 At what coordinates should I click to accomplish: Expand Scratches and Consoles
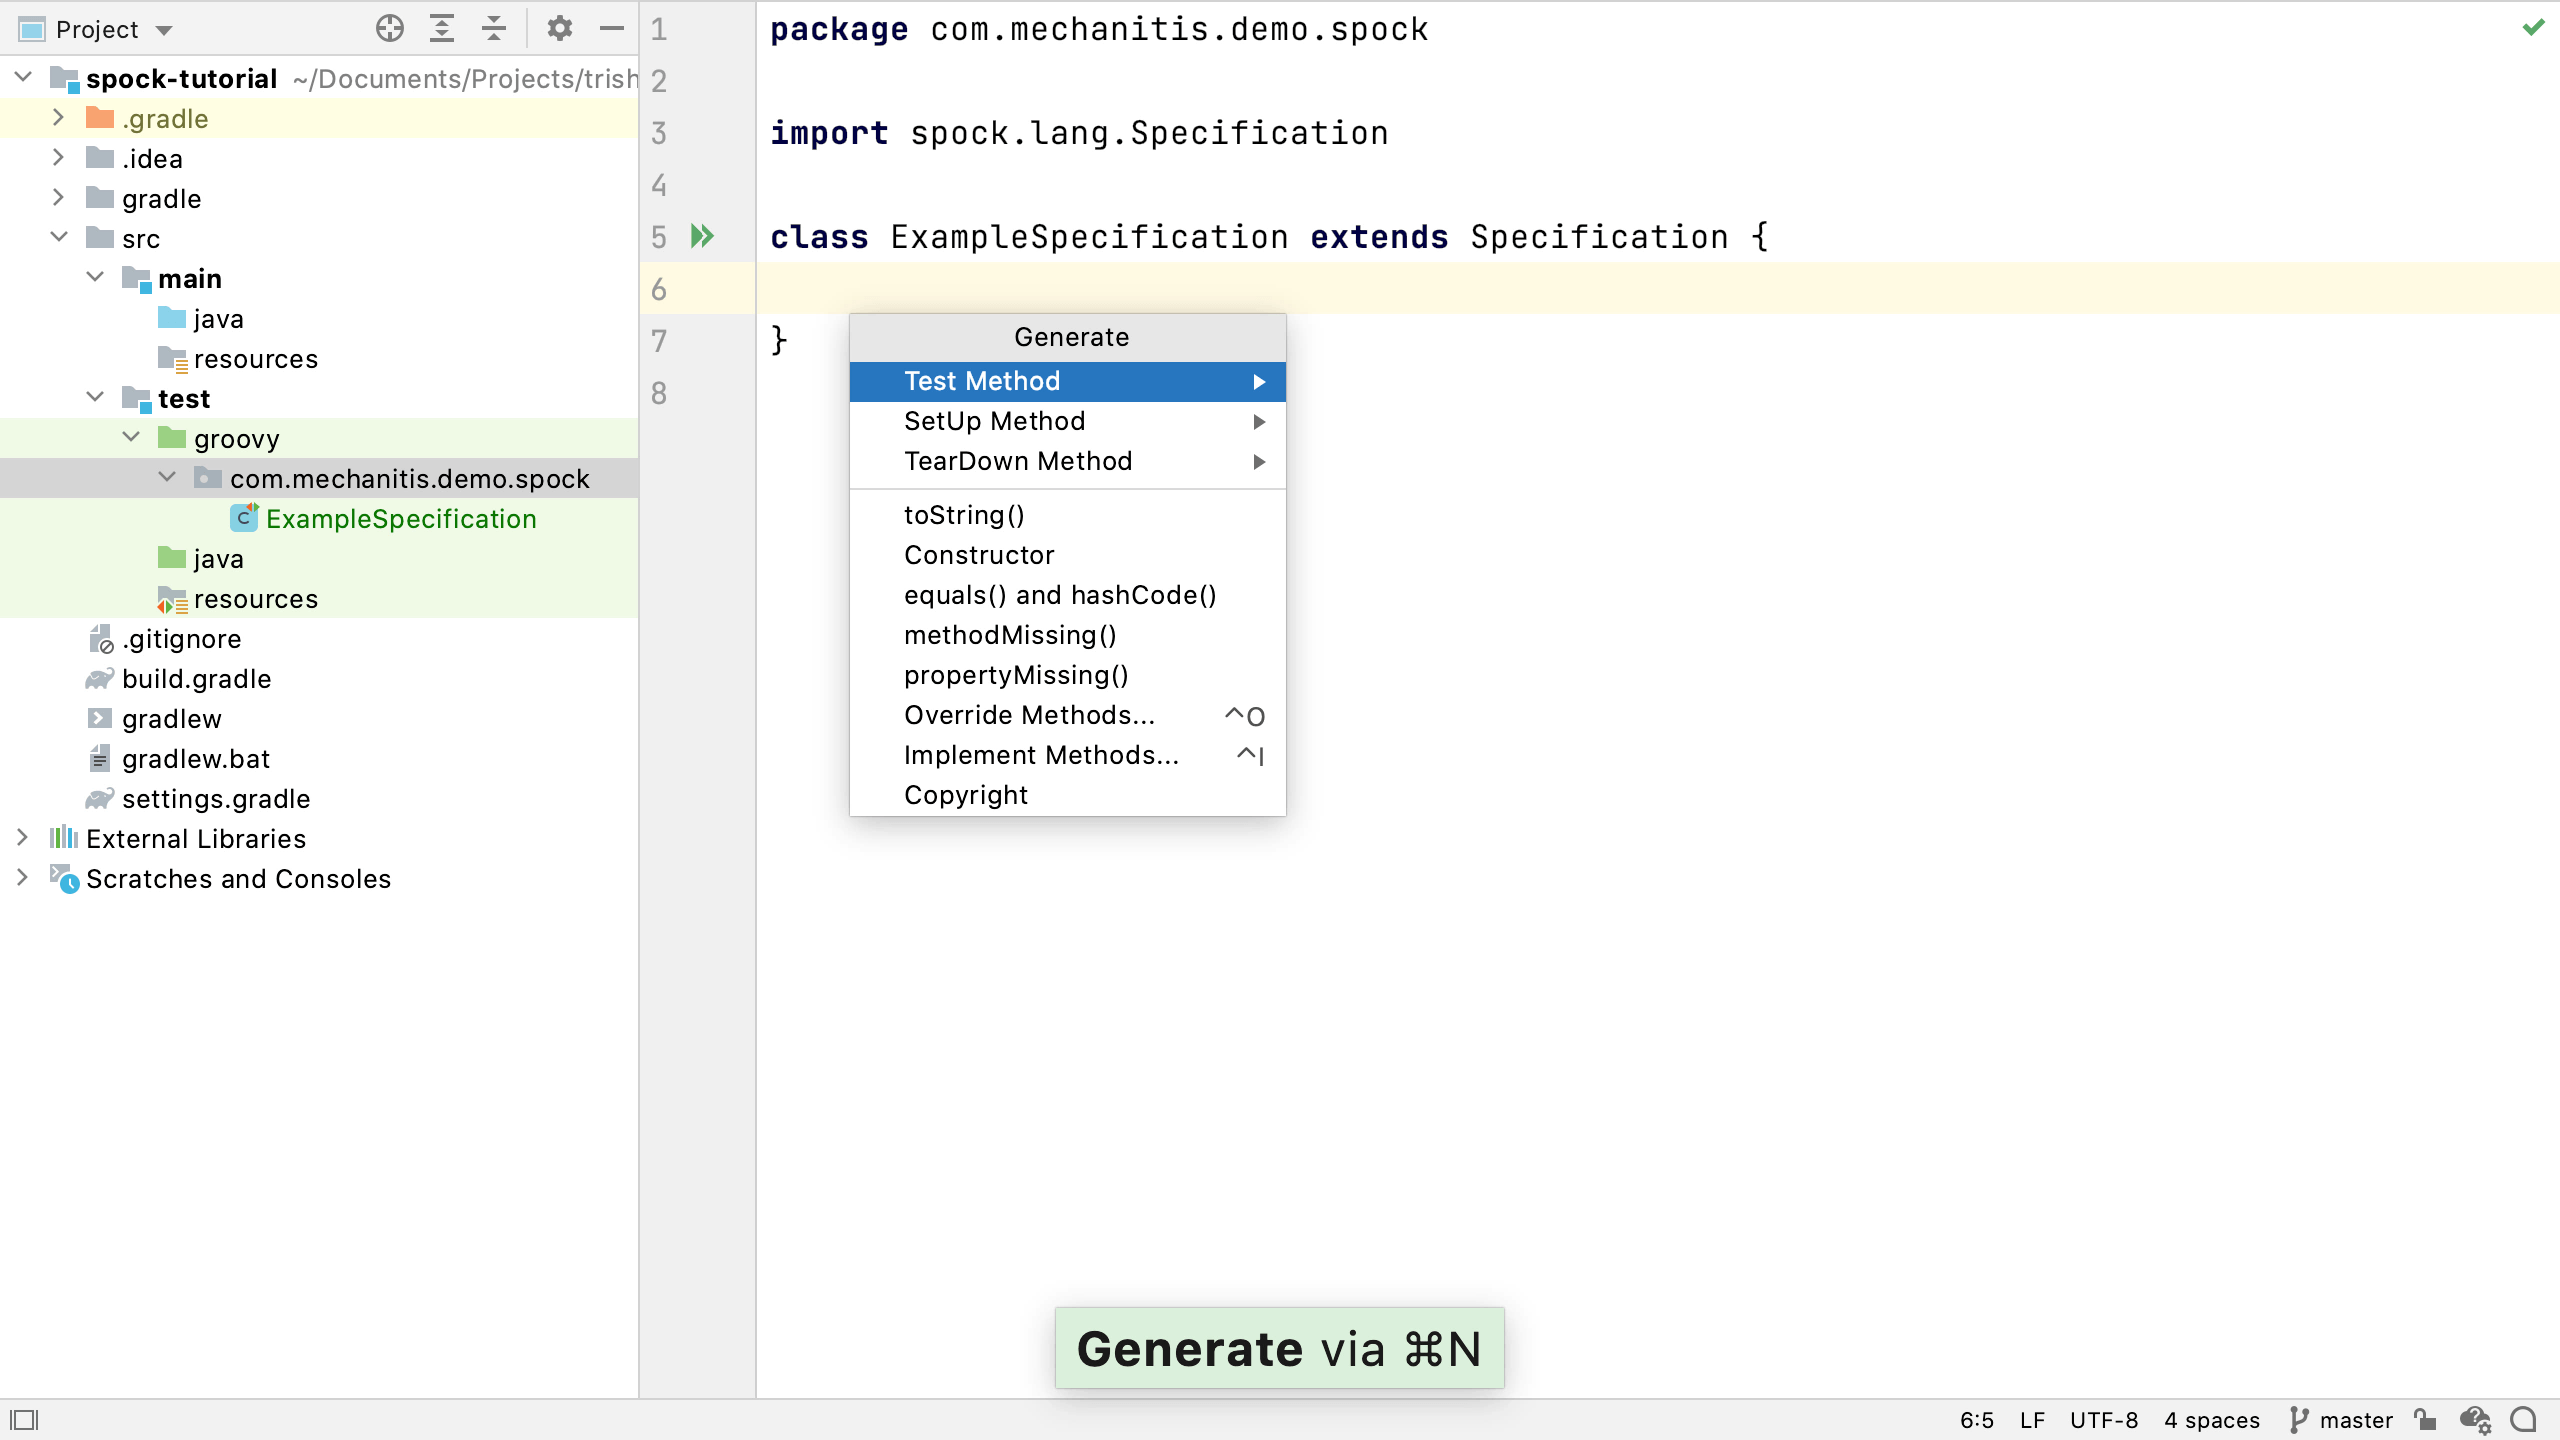click(23, 878)
